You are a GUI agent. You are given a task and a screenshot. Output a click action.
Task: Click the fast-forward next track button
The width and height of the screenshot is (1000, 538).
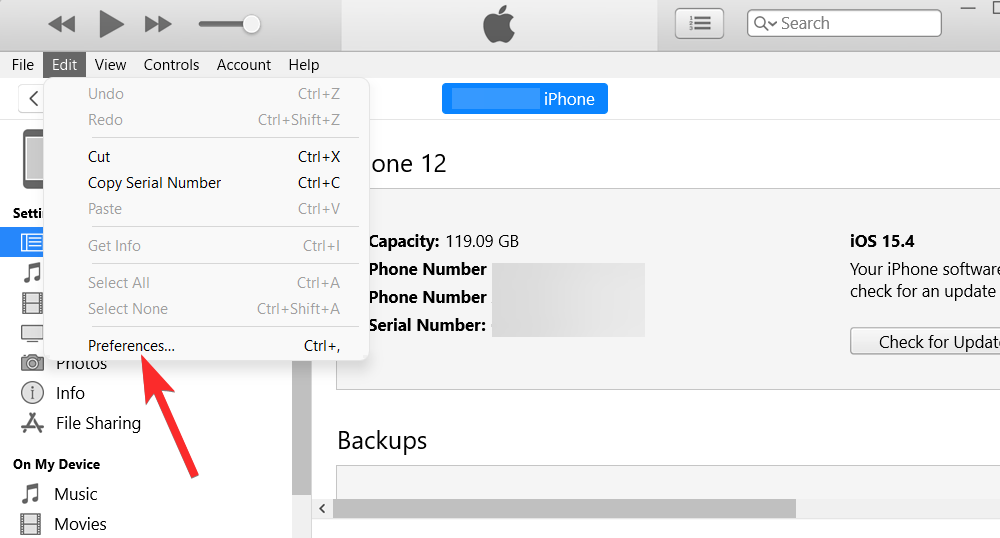click(x=158, y=23)
